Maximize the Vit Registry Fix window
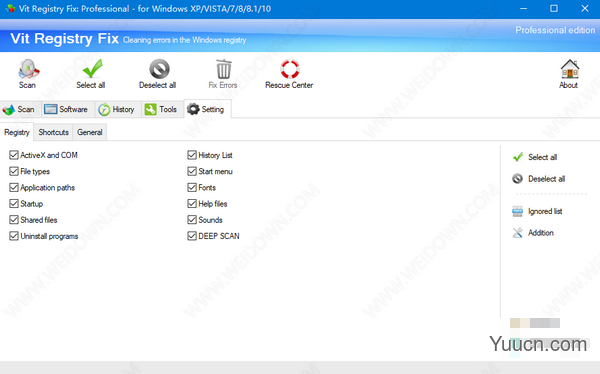 [x=554, y=8]
